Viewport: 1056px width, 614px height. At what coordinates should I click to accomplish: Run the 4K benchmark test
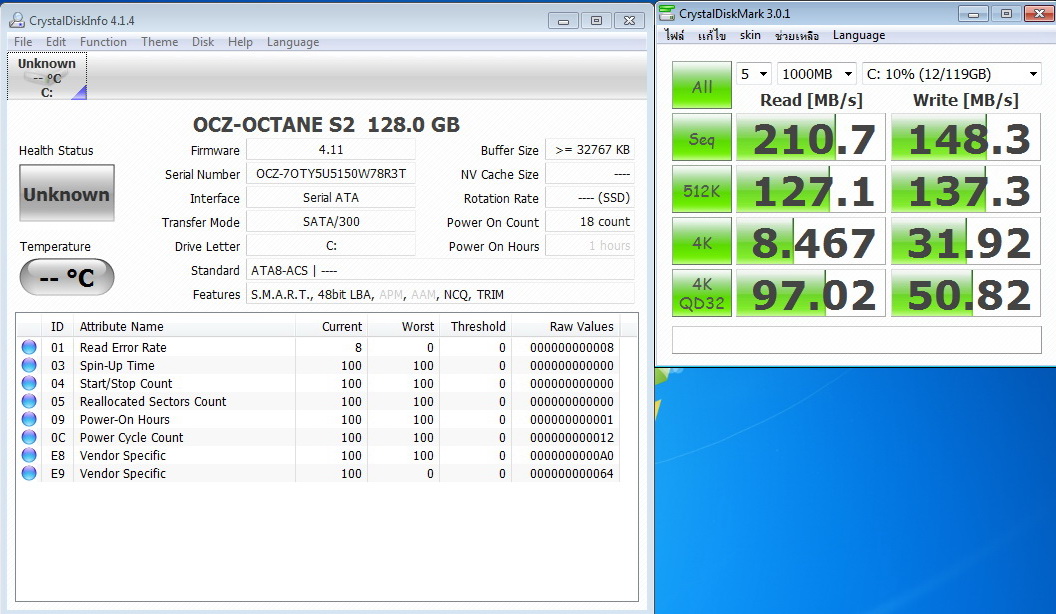[x=702, y=242]
